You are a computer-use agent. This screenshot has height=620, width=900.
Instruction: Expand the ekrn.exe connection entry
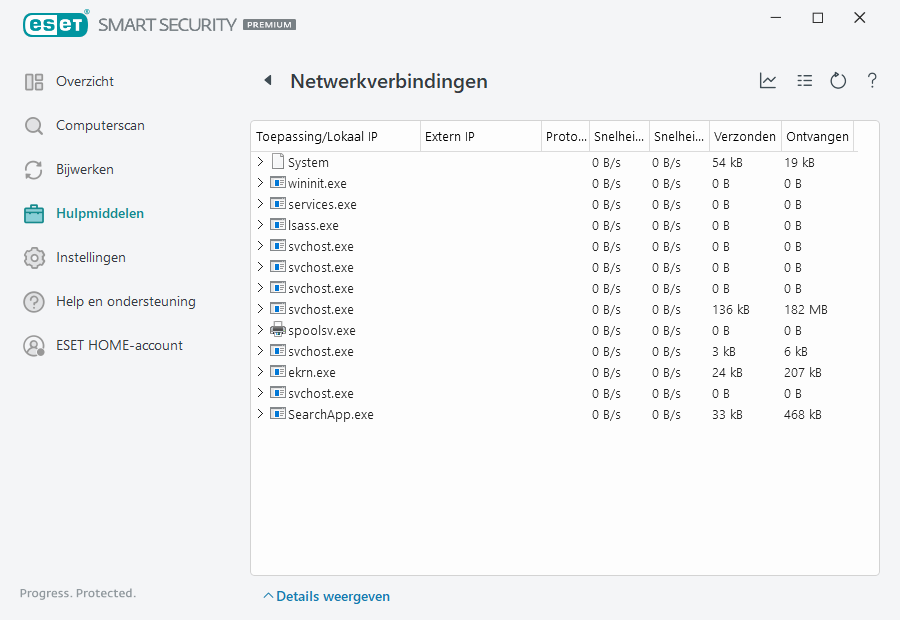click(261, 372)
